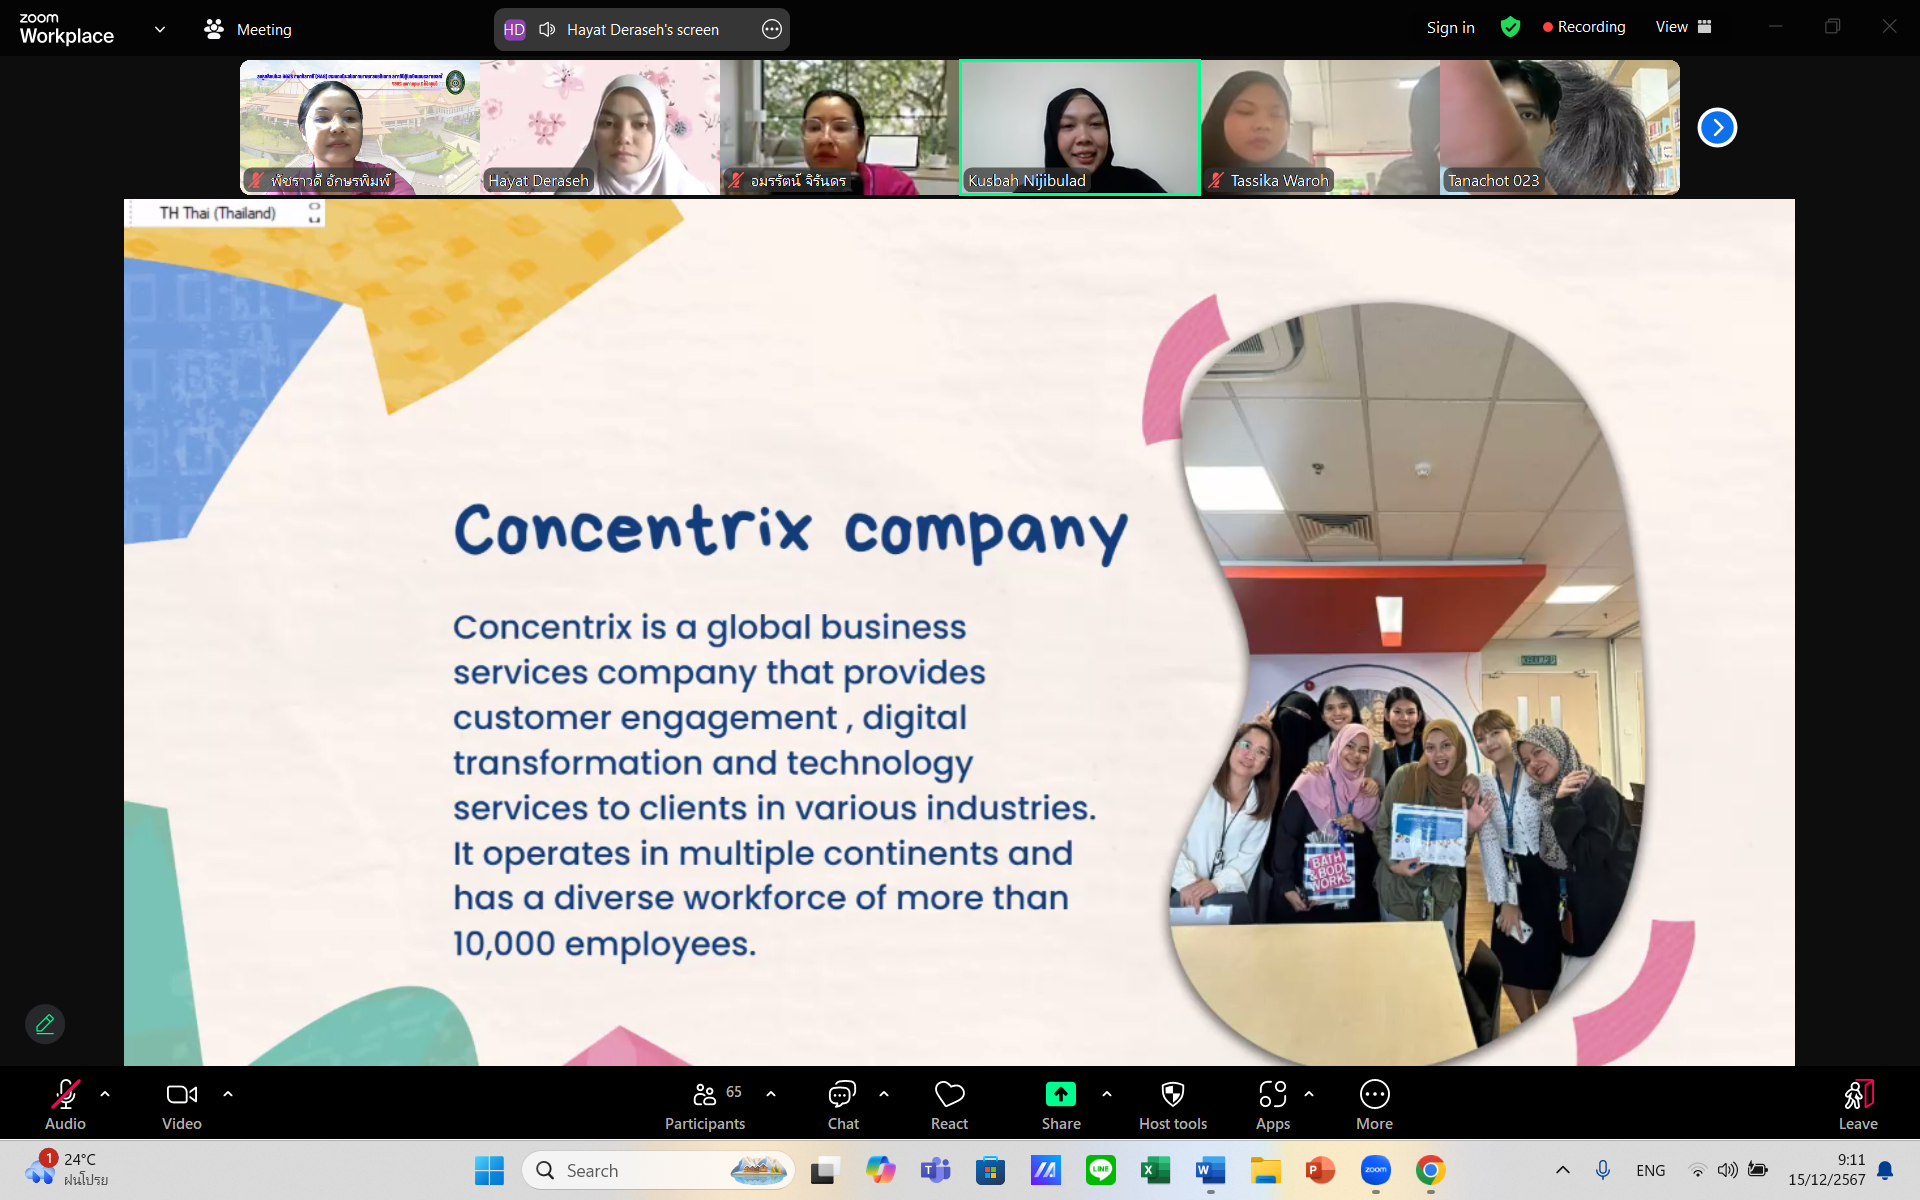Switch to Word in taskbar

[1210, 1170]
